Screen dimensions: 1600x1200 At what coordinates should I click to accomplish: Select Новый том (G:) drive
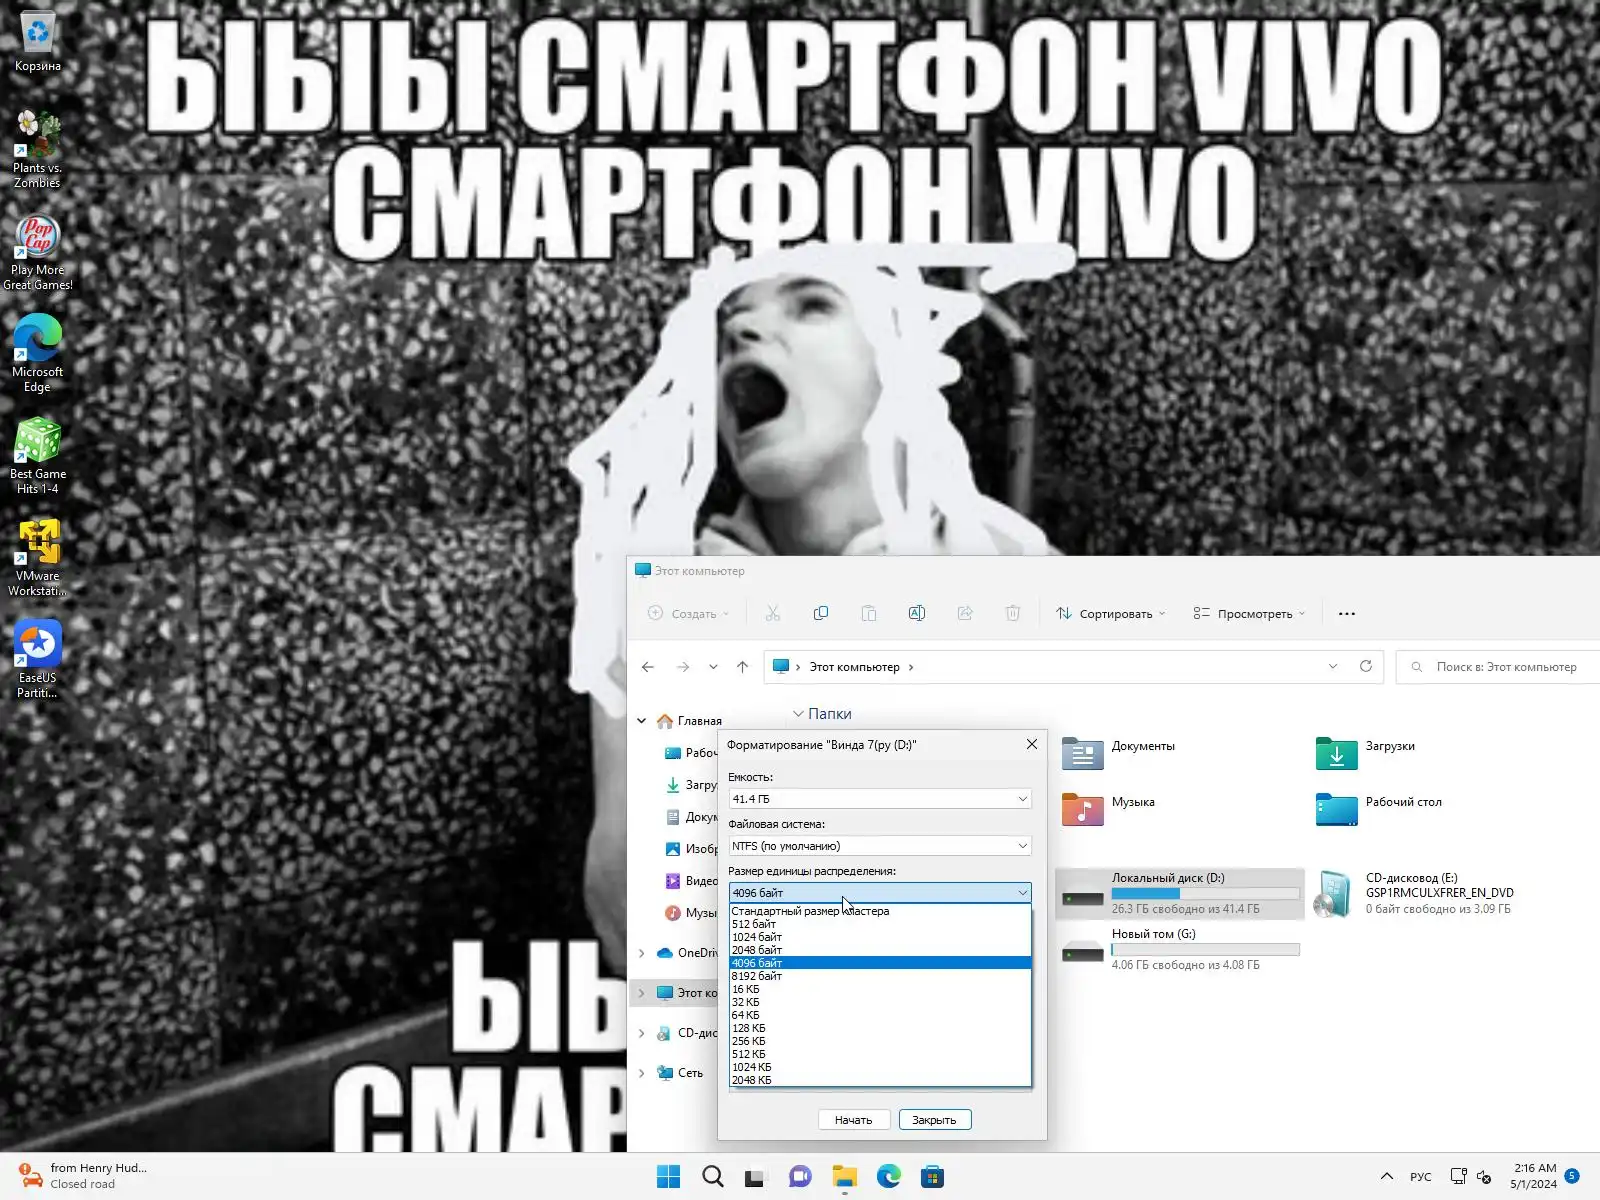pyautogui.click(x=1180, y=949)
